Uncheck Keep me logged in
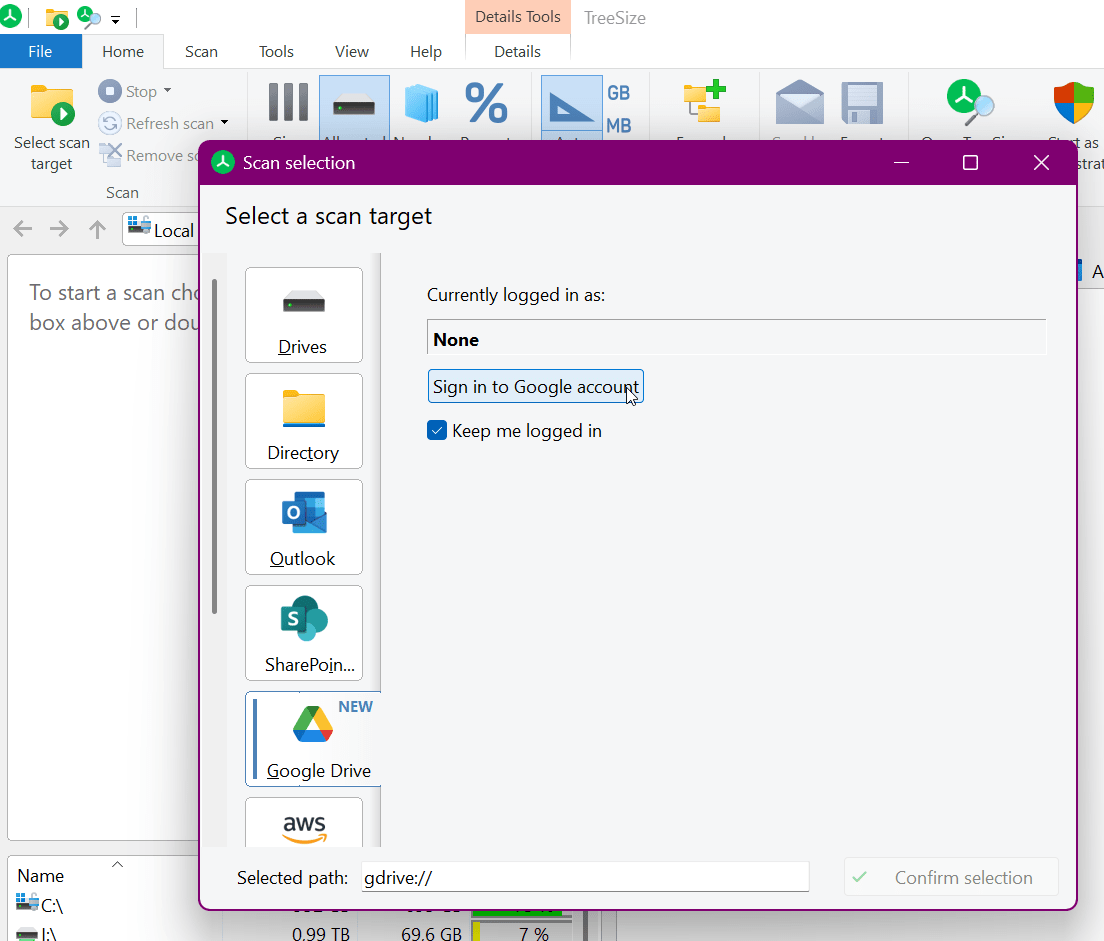The height and width of the screenshot is (941, 1104). (x=437, y=431)
